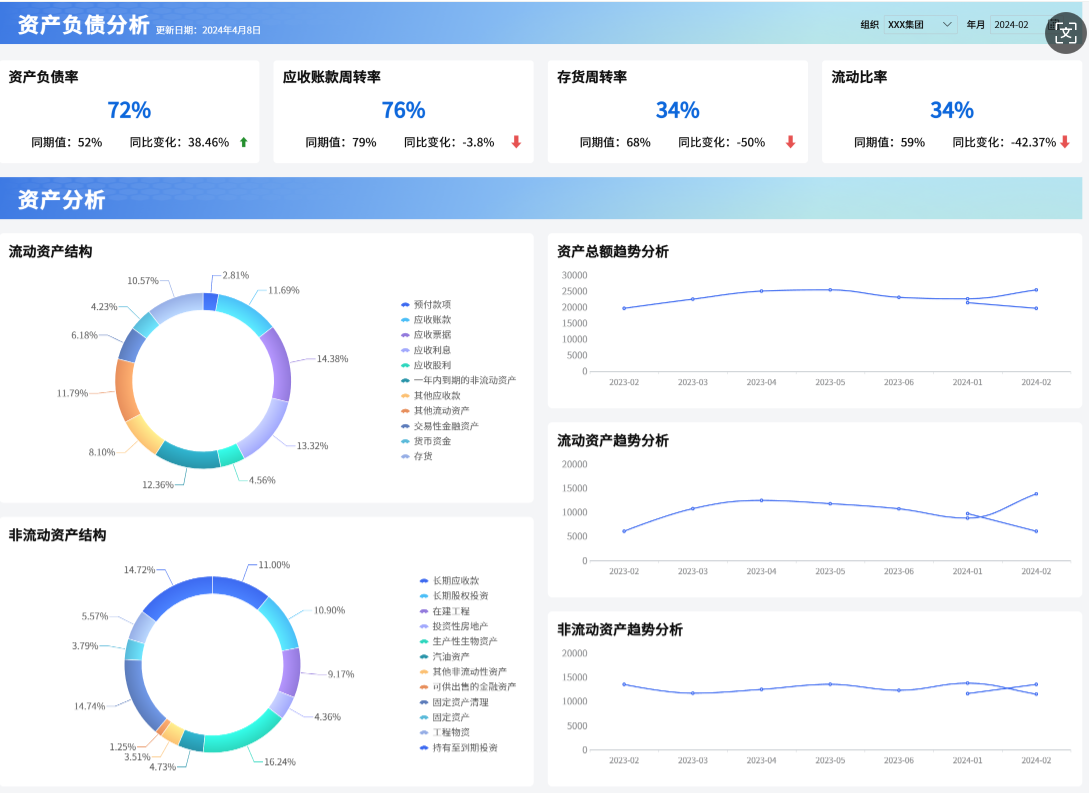1089x793 pixels.
Task: Toggle 生产性生物资产 legend item
Action: coord(458,641)
